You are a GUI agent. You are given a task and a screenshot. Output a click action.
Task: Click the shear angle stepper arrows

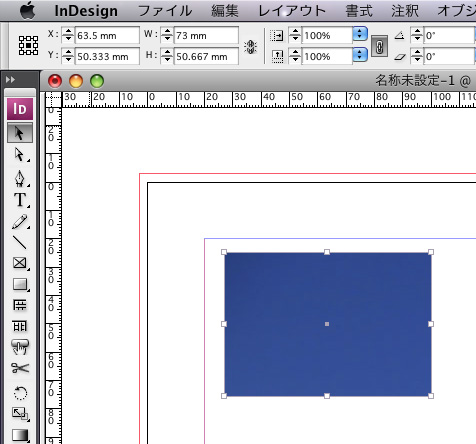coord(417,56)
